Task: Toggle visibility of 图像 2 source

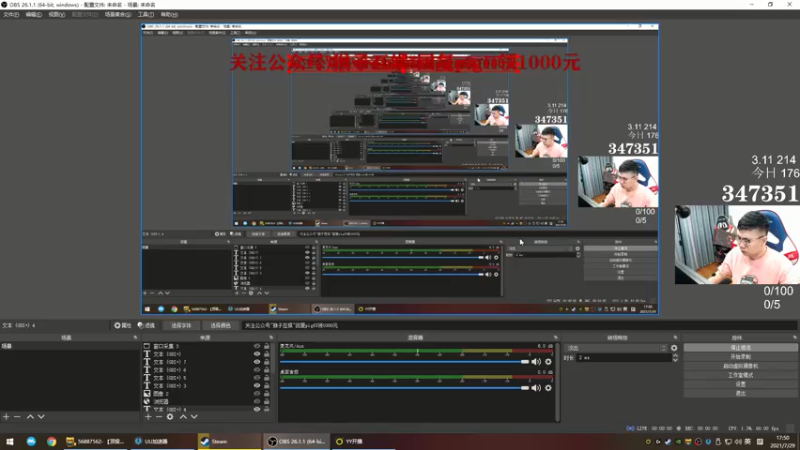Action: coord(257,393)
